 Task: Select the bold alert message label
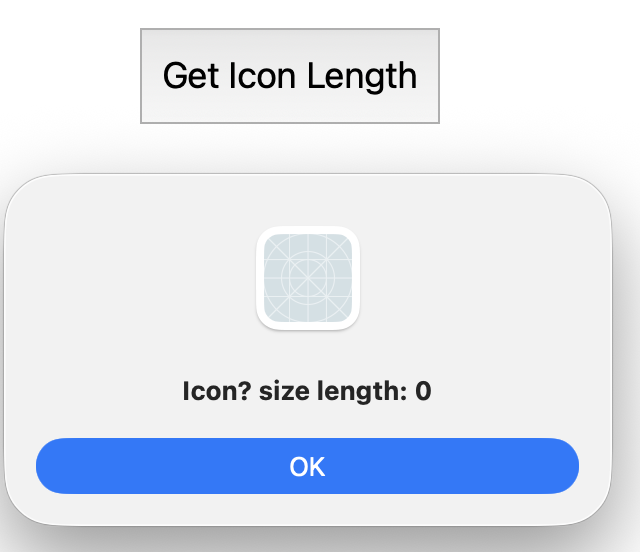307,391
